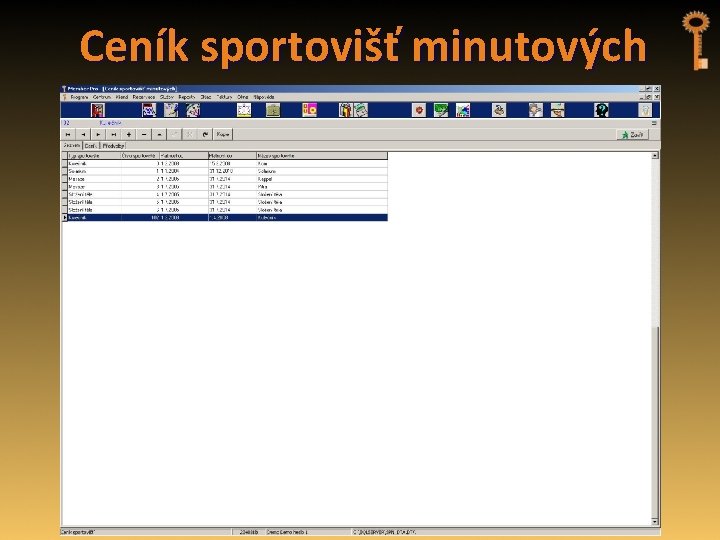Click the last column header of the table
720x540 pixels.
point(322,156)
